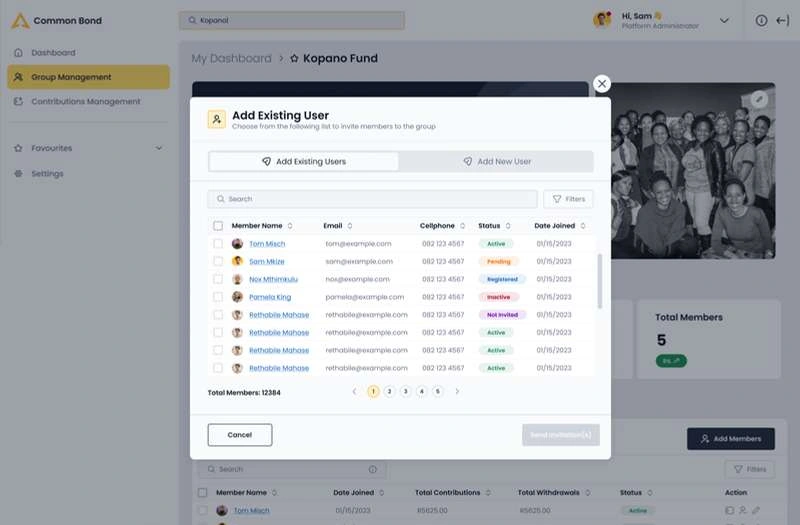Screen dimensions: 800x525
Task: Open Sam Mkize profile link
Action: point(266,261)
